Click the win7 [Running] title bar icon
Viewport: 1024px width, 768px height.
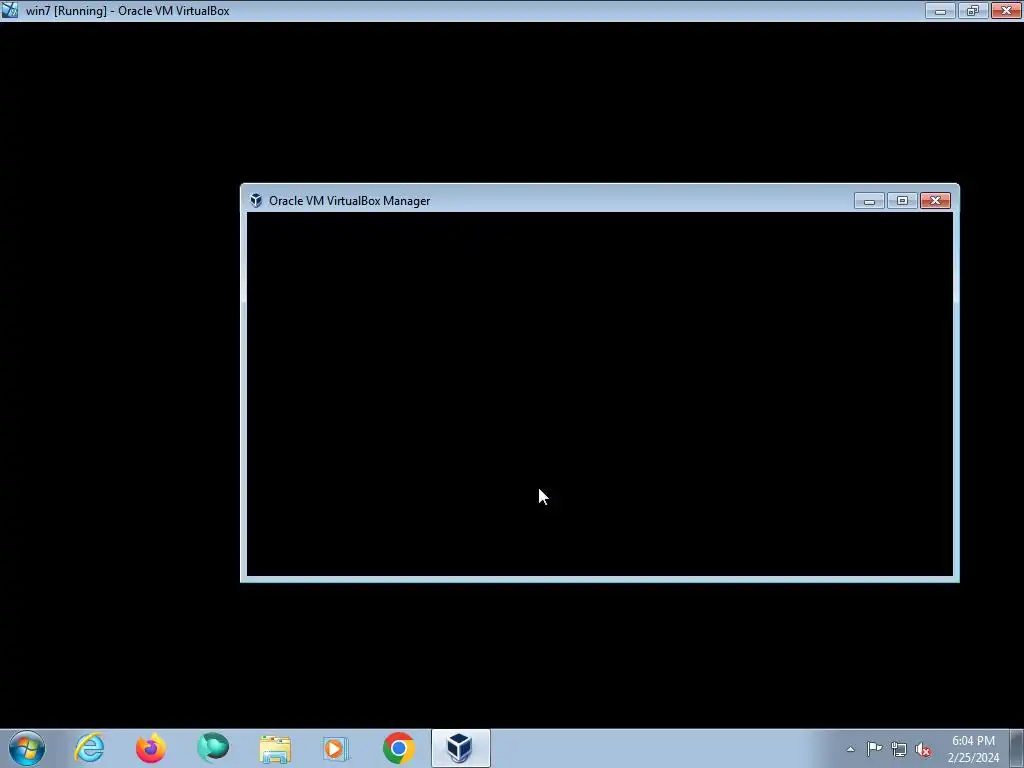[x=10, y=10]
